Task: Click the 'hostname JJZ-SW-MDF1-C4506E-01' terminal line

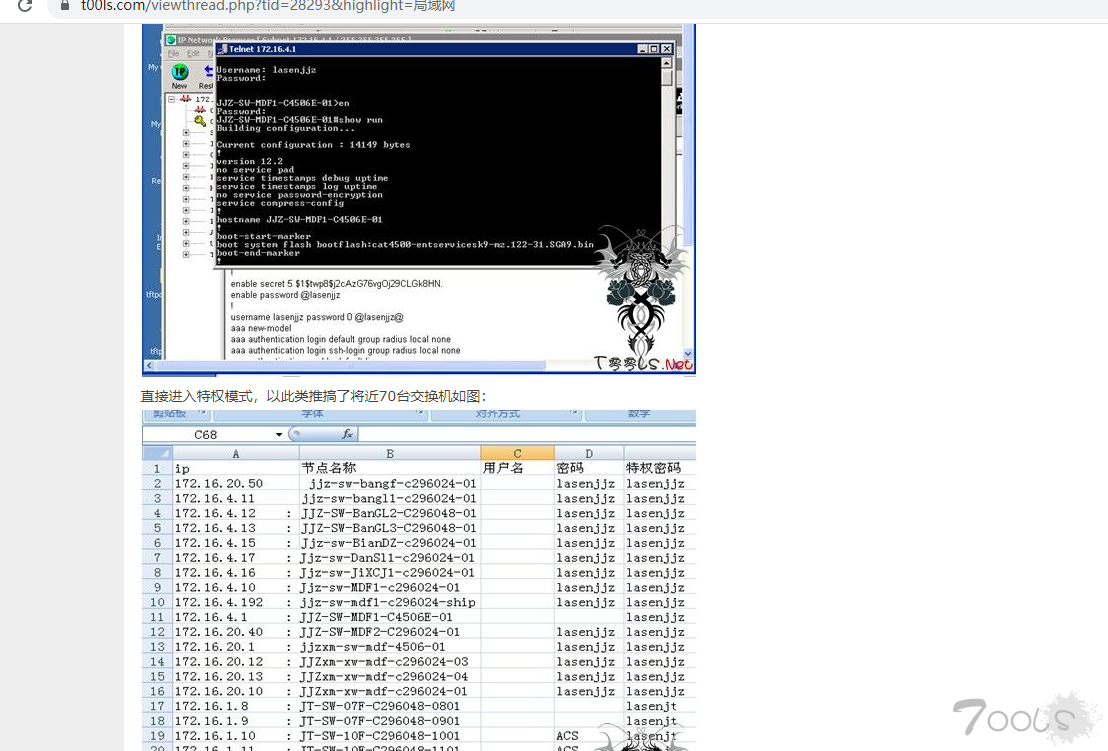Action: 299,220
